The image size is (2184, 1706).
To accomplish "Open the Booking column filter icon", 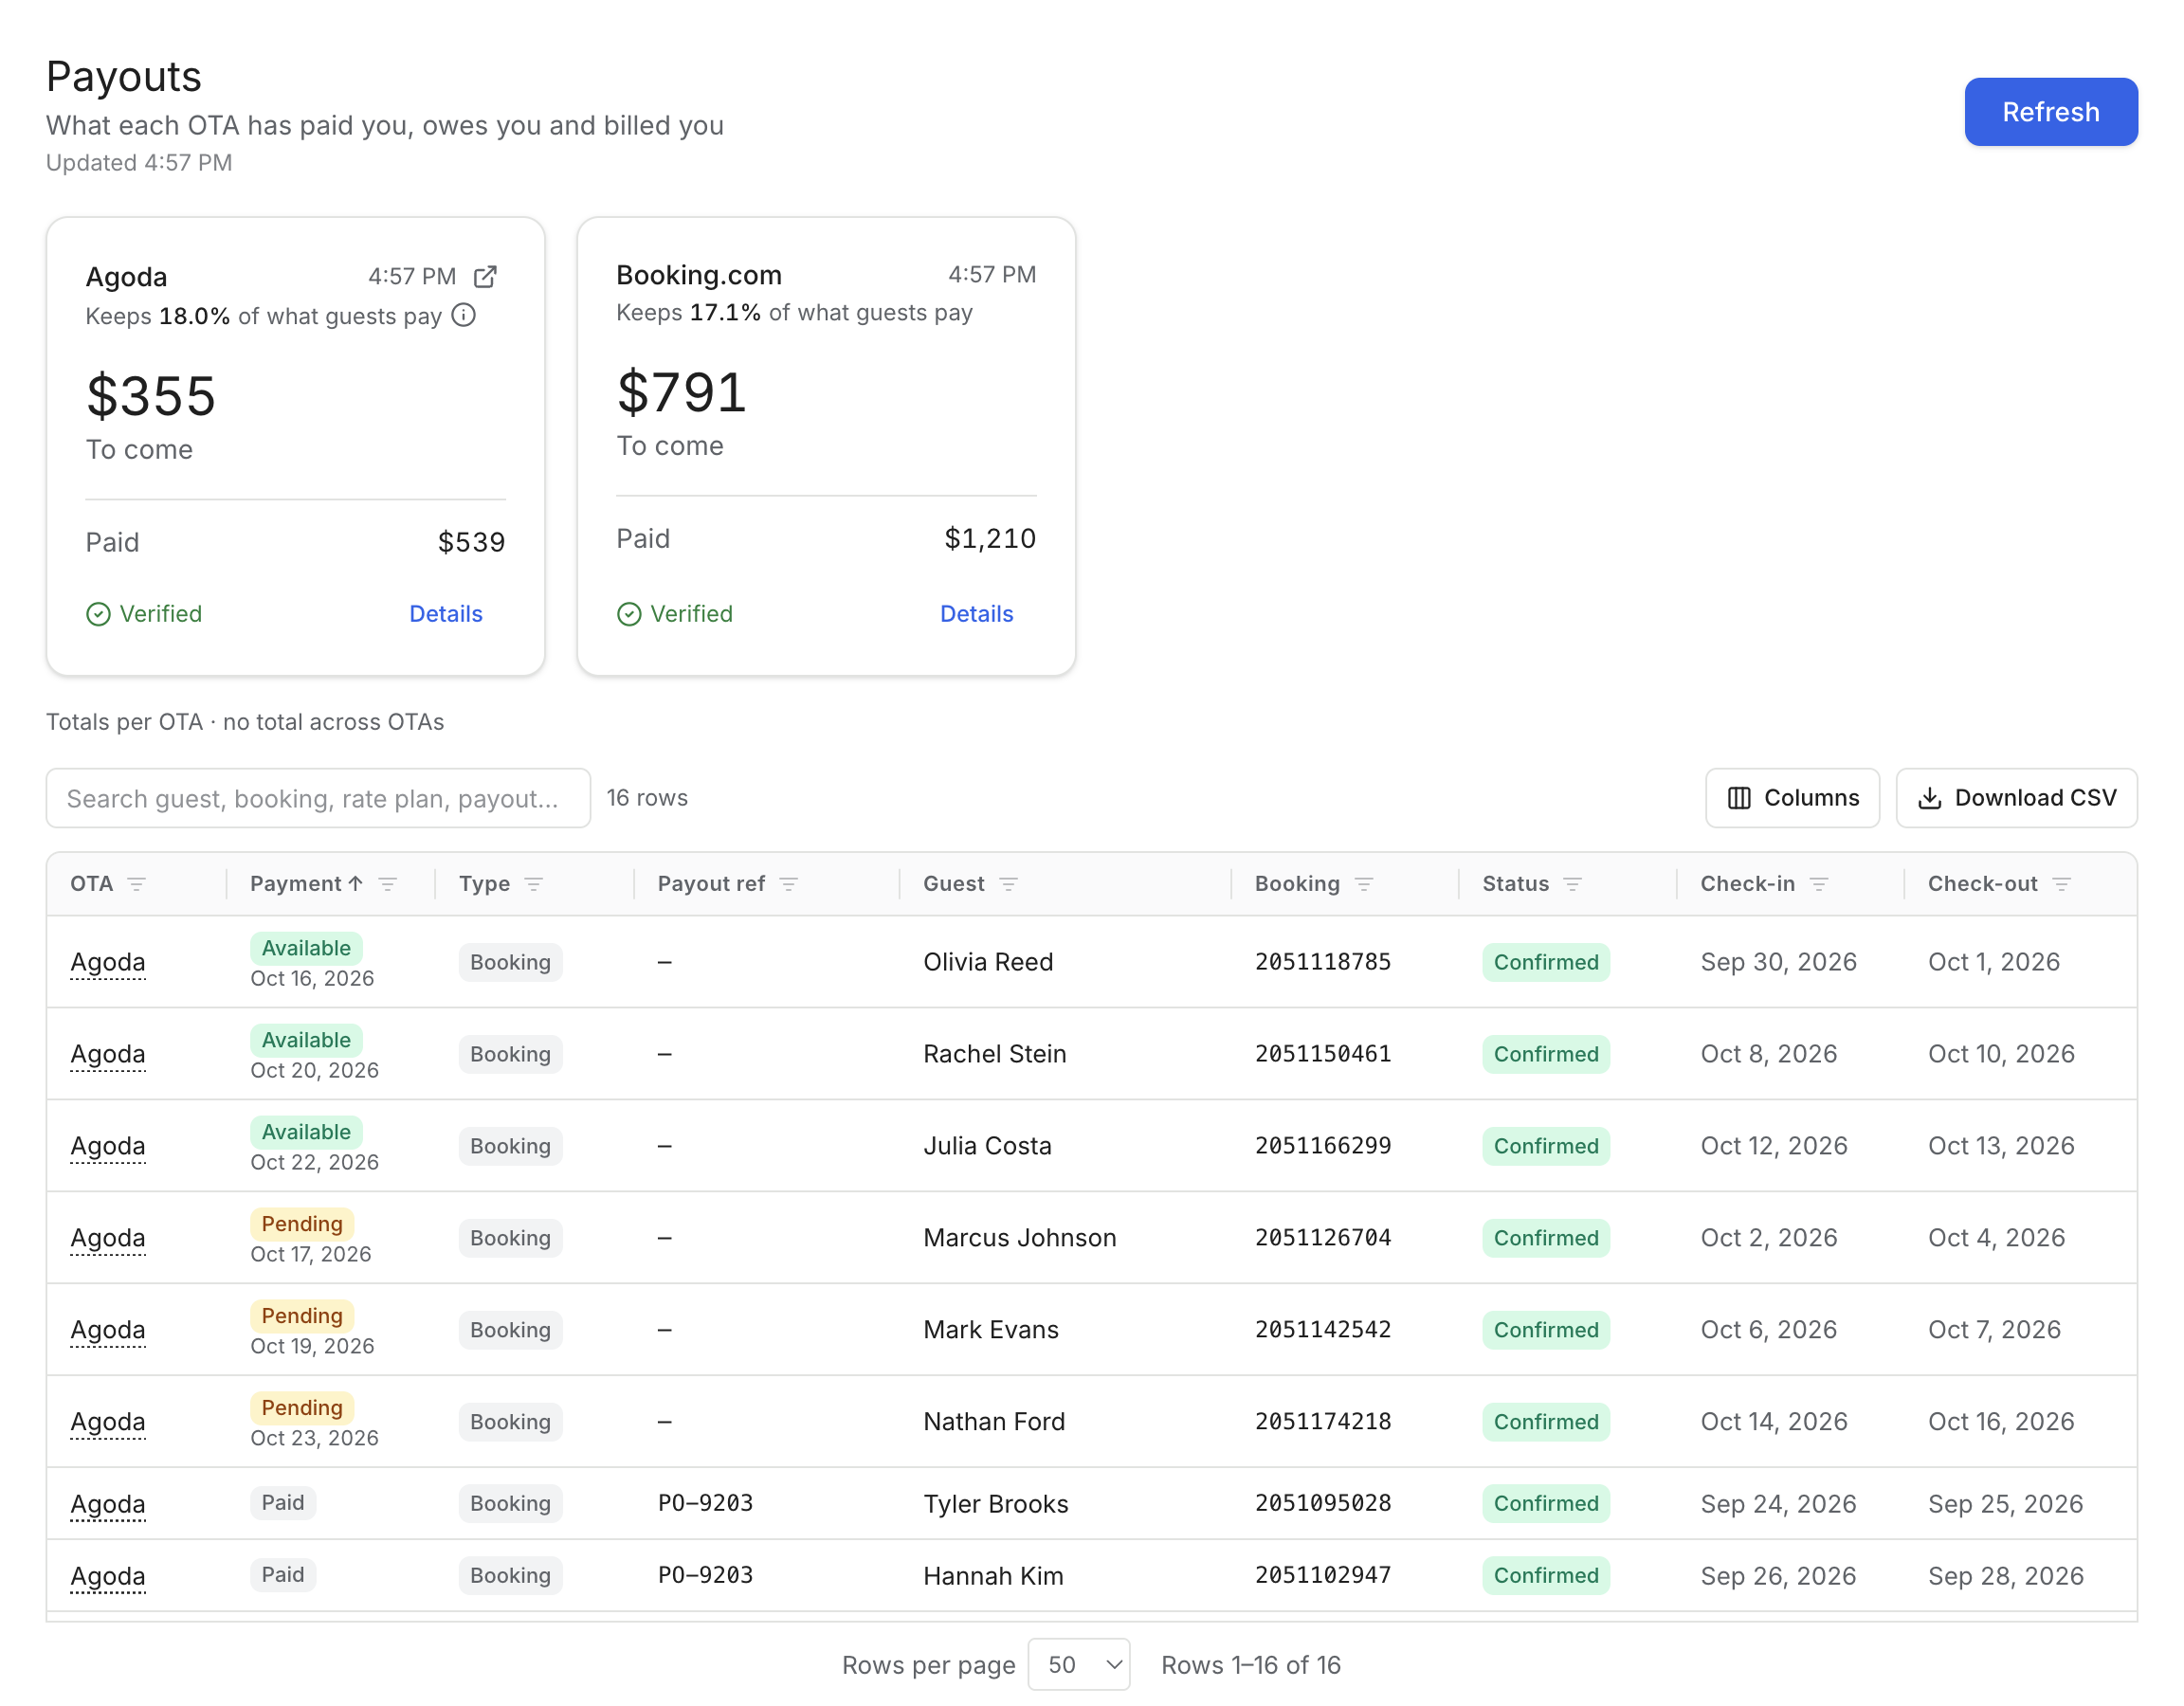I will (1364, 884).
